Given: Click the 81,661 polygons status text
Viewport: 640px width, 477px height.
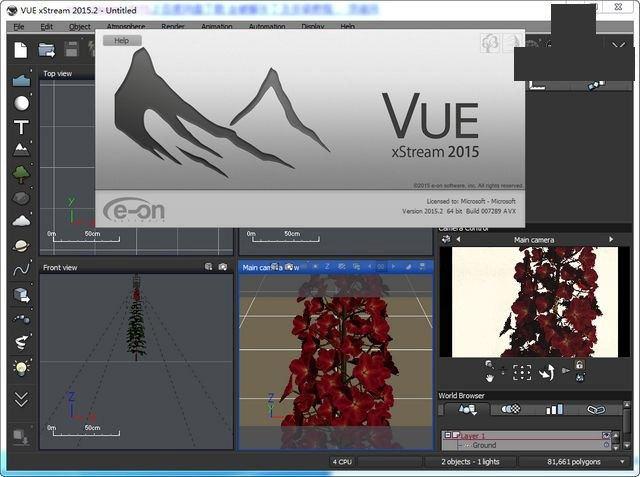Looking at the screenshot, I should point(573,462).
